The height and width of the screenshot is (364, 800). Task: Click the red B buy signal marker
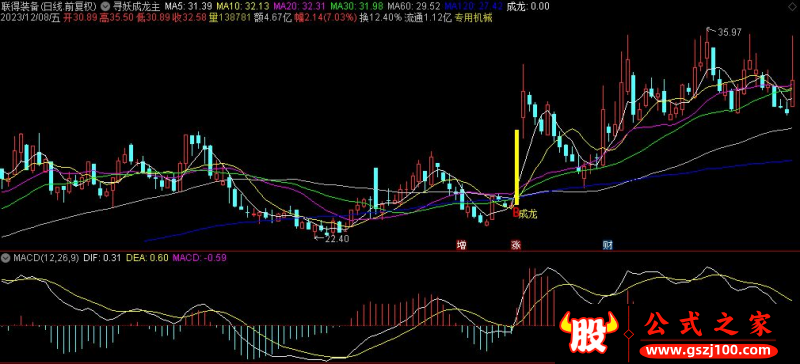(x=515, y=212)
